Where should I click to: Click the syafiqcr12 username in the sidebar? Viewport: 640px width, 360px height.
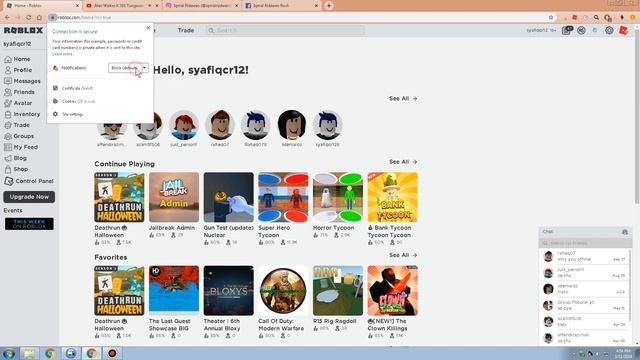tap(17, 44)
